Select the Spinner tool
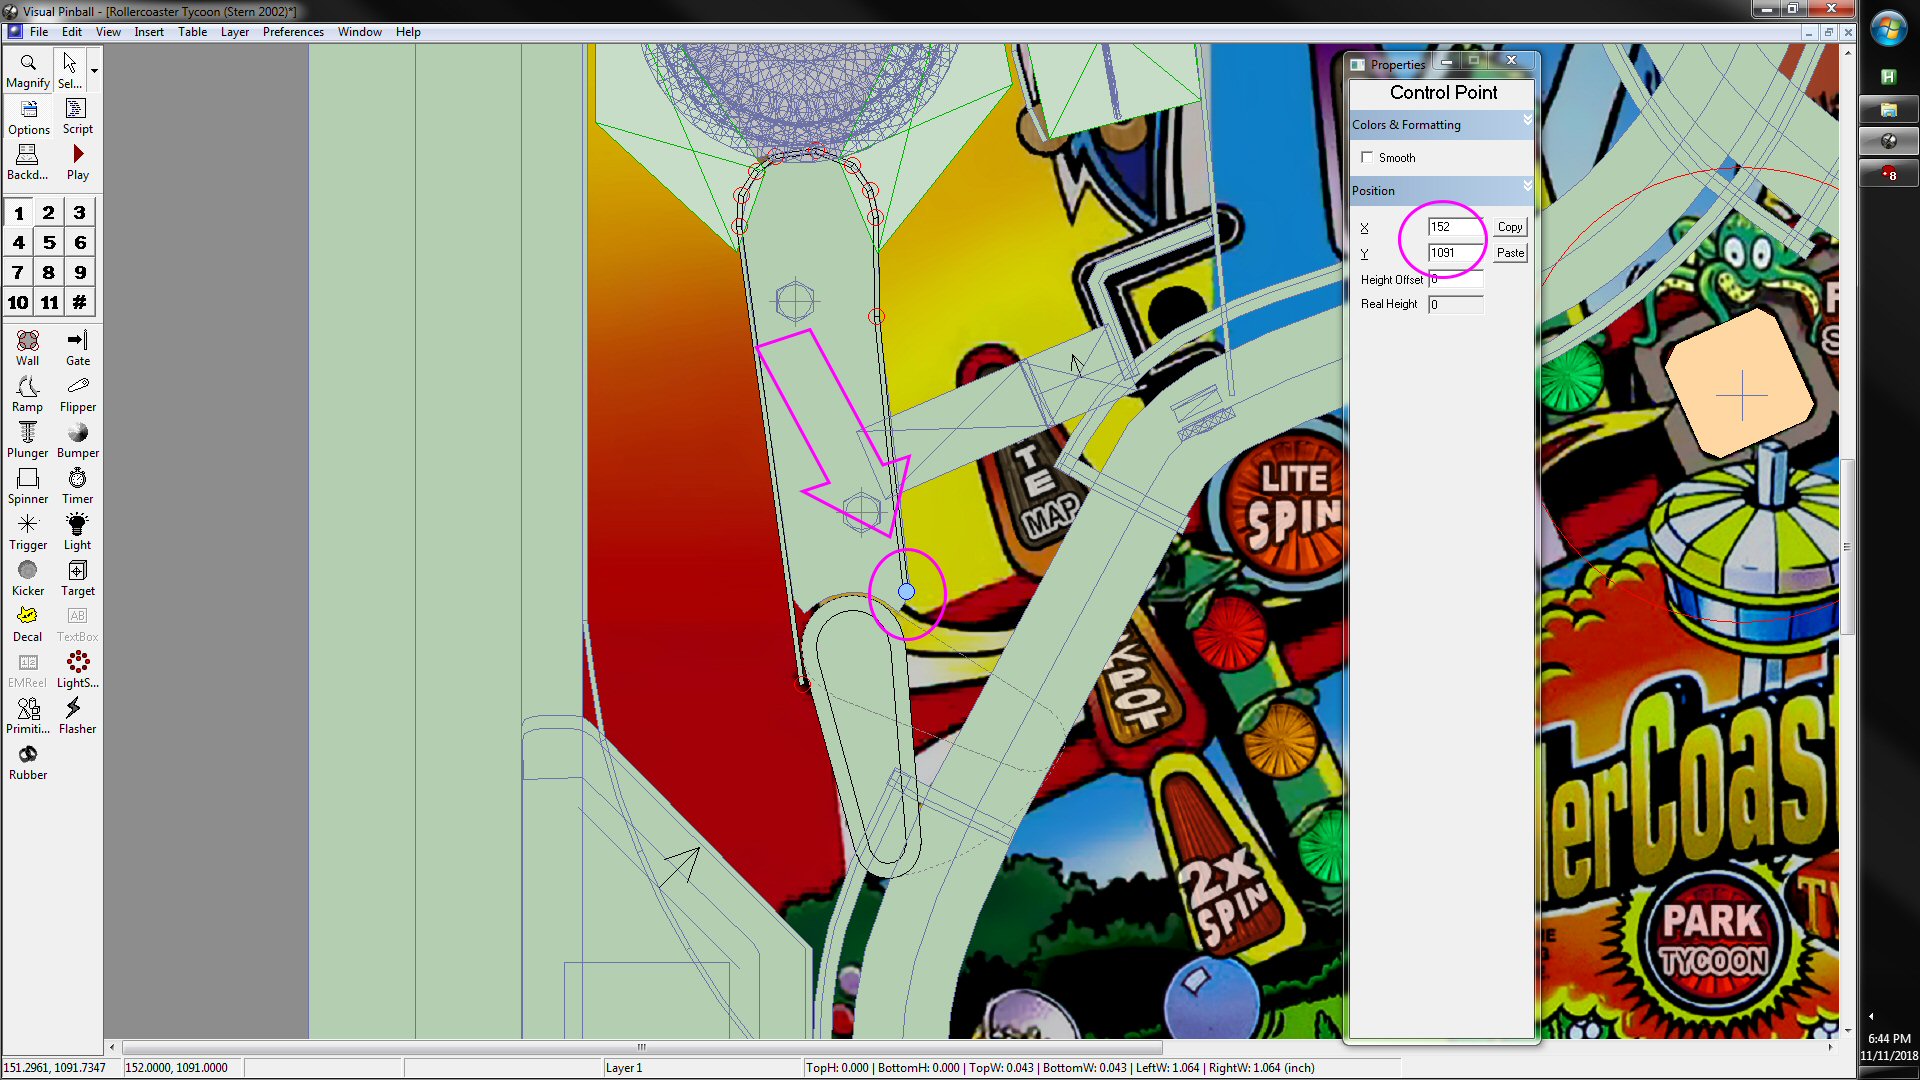The image size is (1920, 1080). point(27,485)
